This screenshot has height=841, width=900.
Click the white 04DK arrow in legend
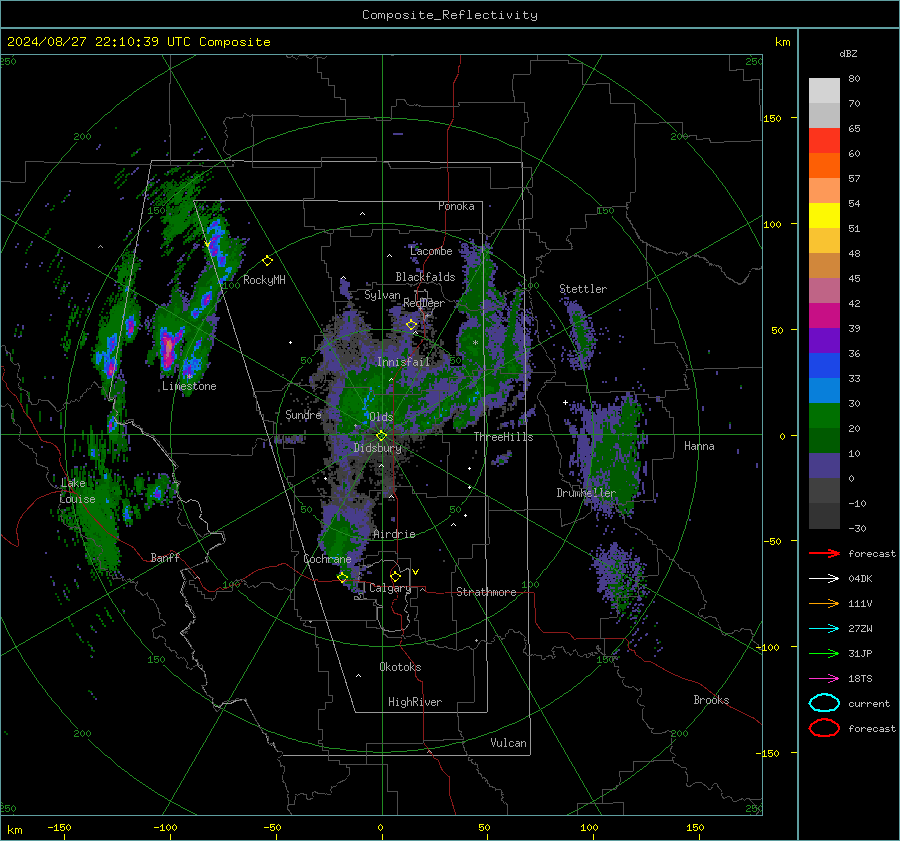click(x=824, y=578)
